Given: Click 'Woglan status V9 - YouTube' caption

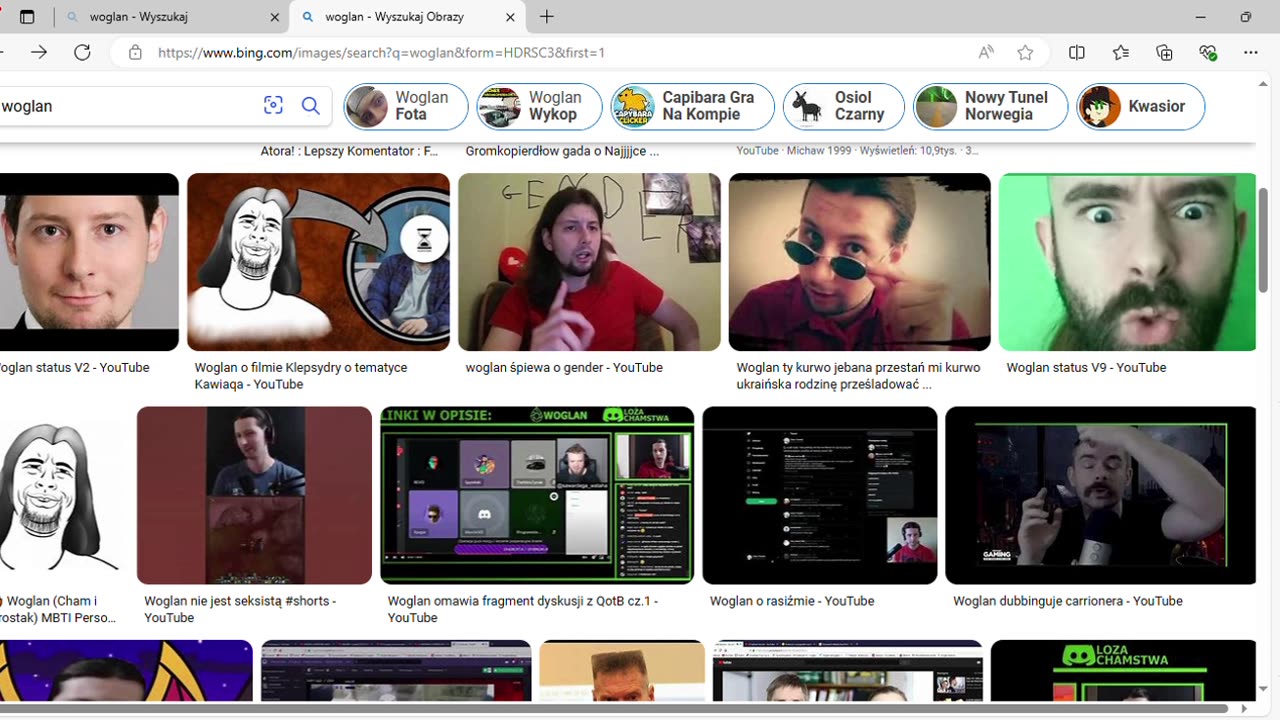Looking at the screenshot, I should point(1086,368).
